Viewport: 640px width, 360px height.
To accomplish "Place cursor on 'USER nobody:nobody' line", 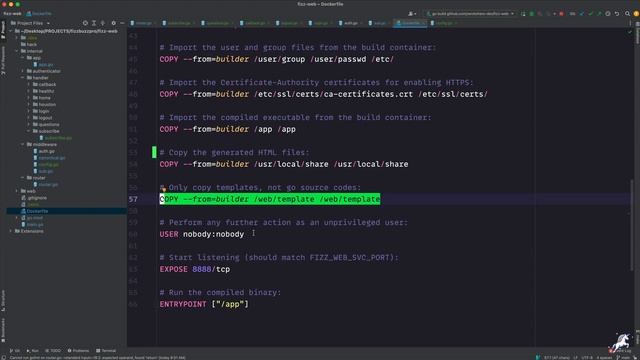I will (202, 234).
